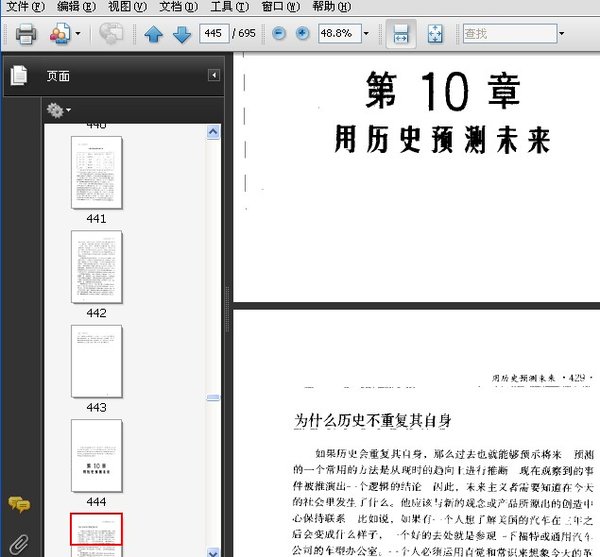Expand the Collaborate dropdown arrow
Viewport: 600px width, 557px height.
[x=78, y=34]
